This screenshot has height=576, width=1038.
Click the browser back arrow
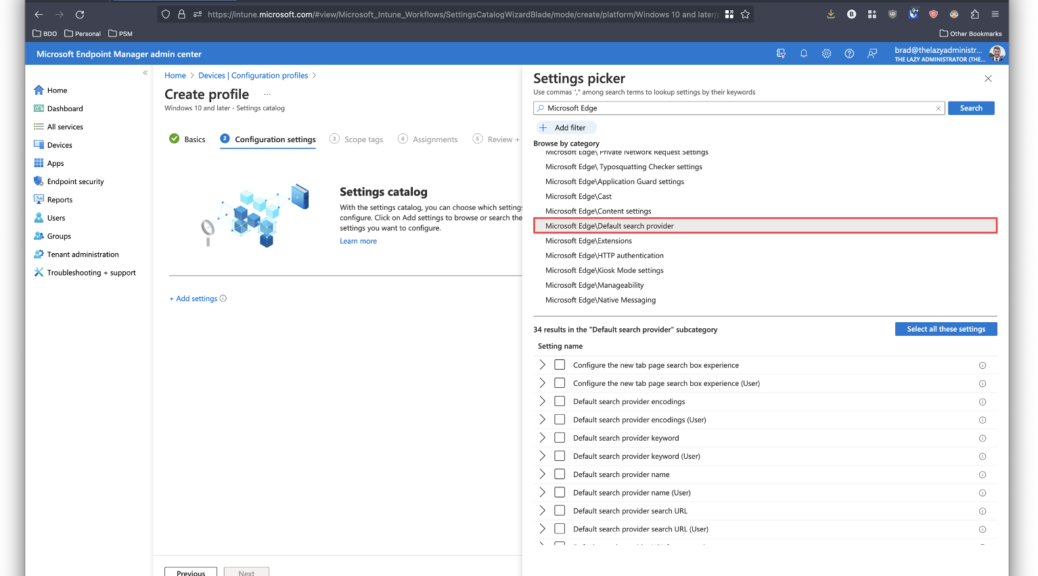(38, 14)
